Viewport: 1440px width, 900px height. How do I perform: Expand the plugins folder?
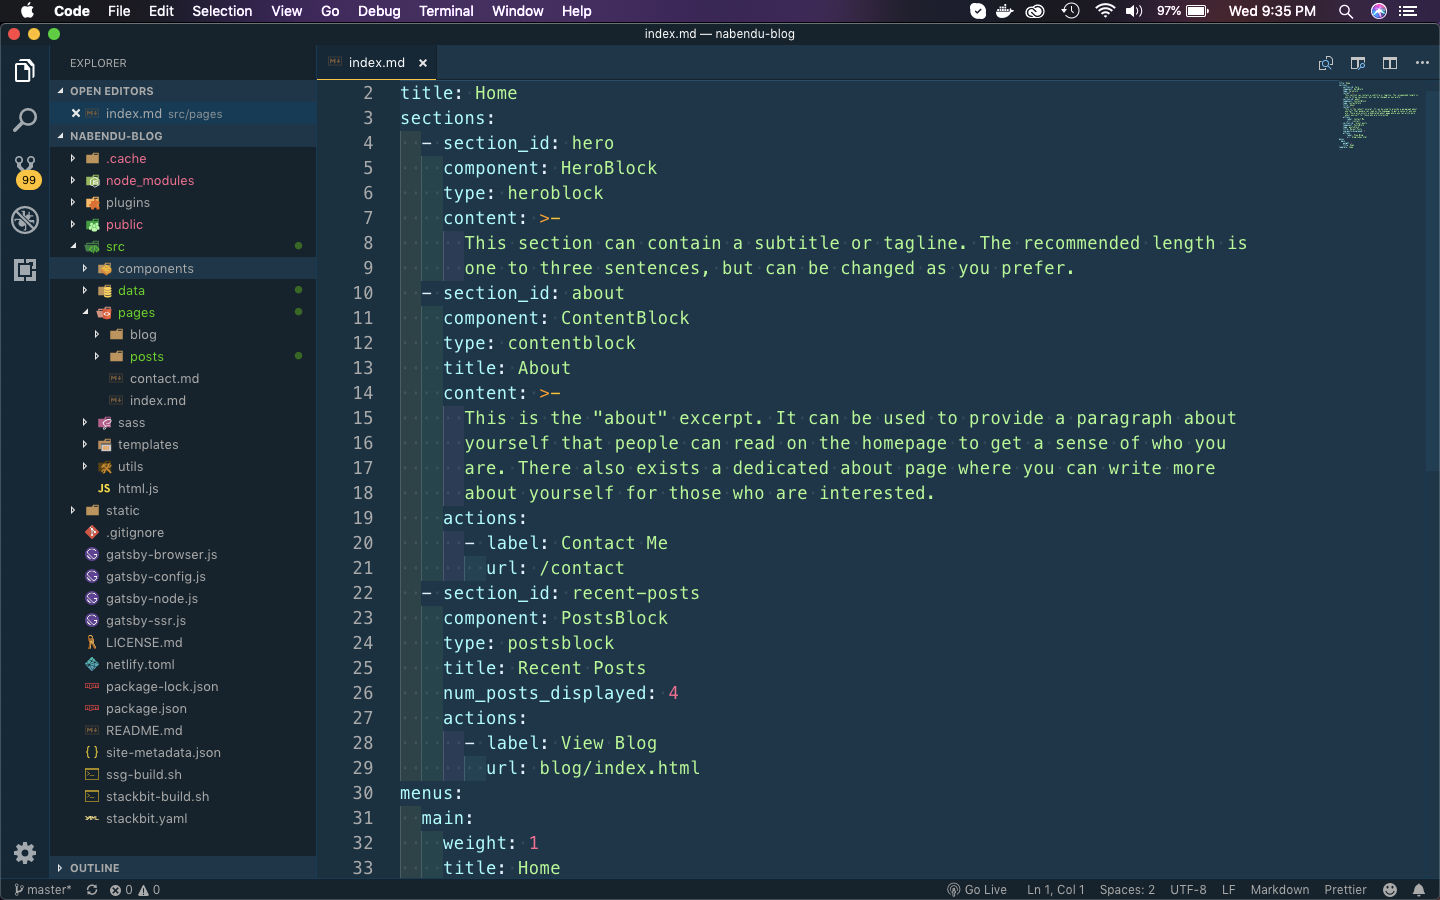point(183,203)
